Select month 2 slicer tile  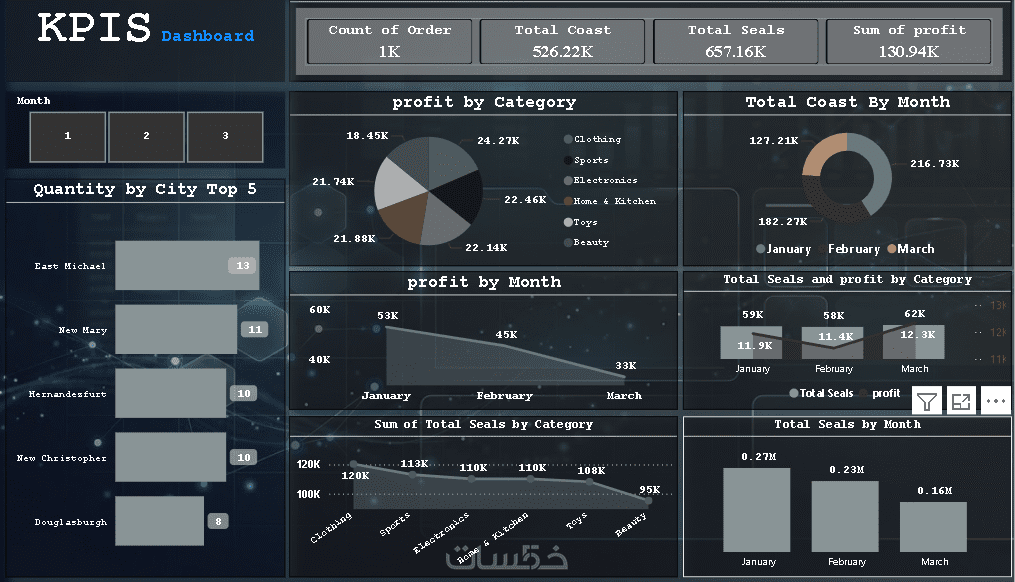tap(146, 137)
